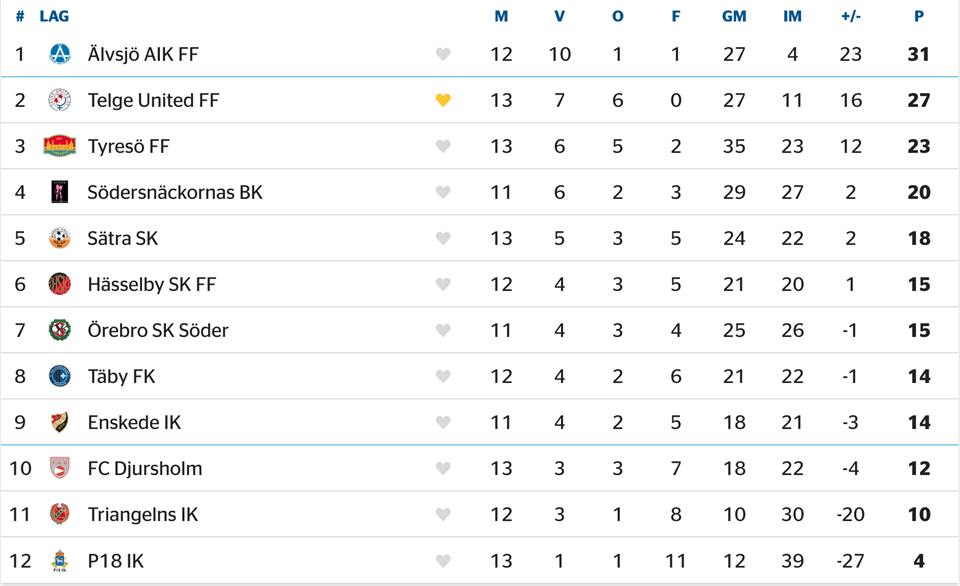960x586 pixels.
Task: Sort table by P points column
Action: tap(919, 17)
